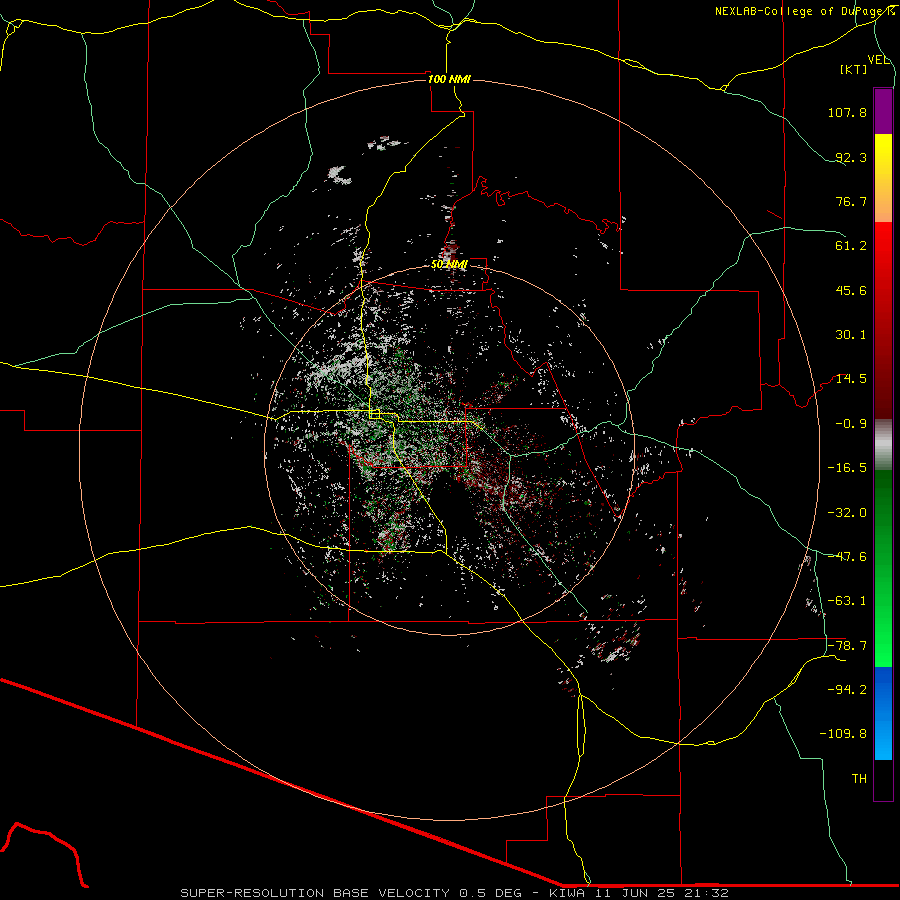
Task: Click the 61.2 legend value
Action: coord(851,246)
